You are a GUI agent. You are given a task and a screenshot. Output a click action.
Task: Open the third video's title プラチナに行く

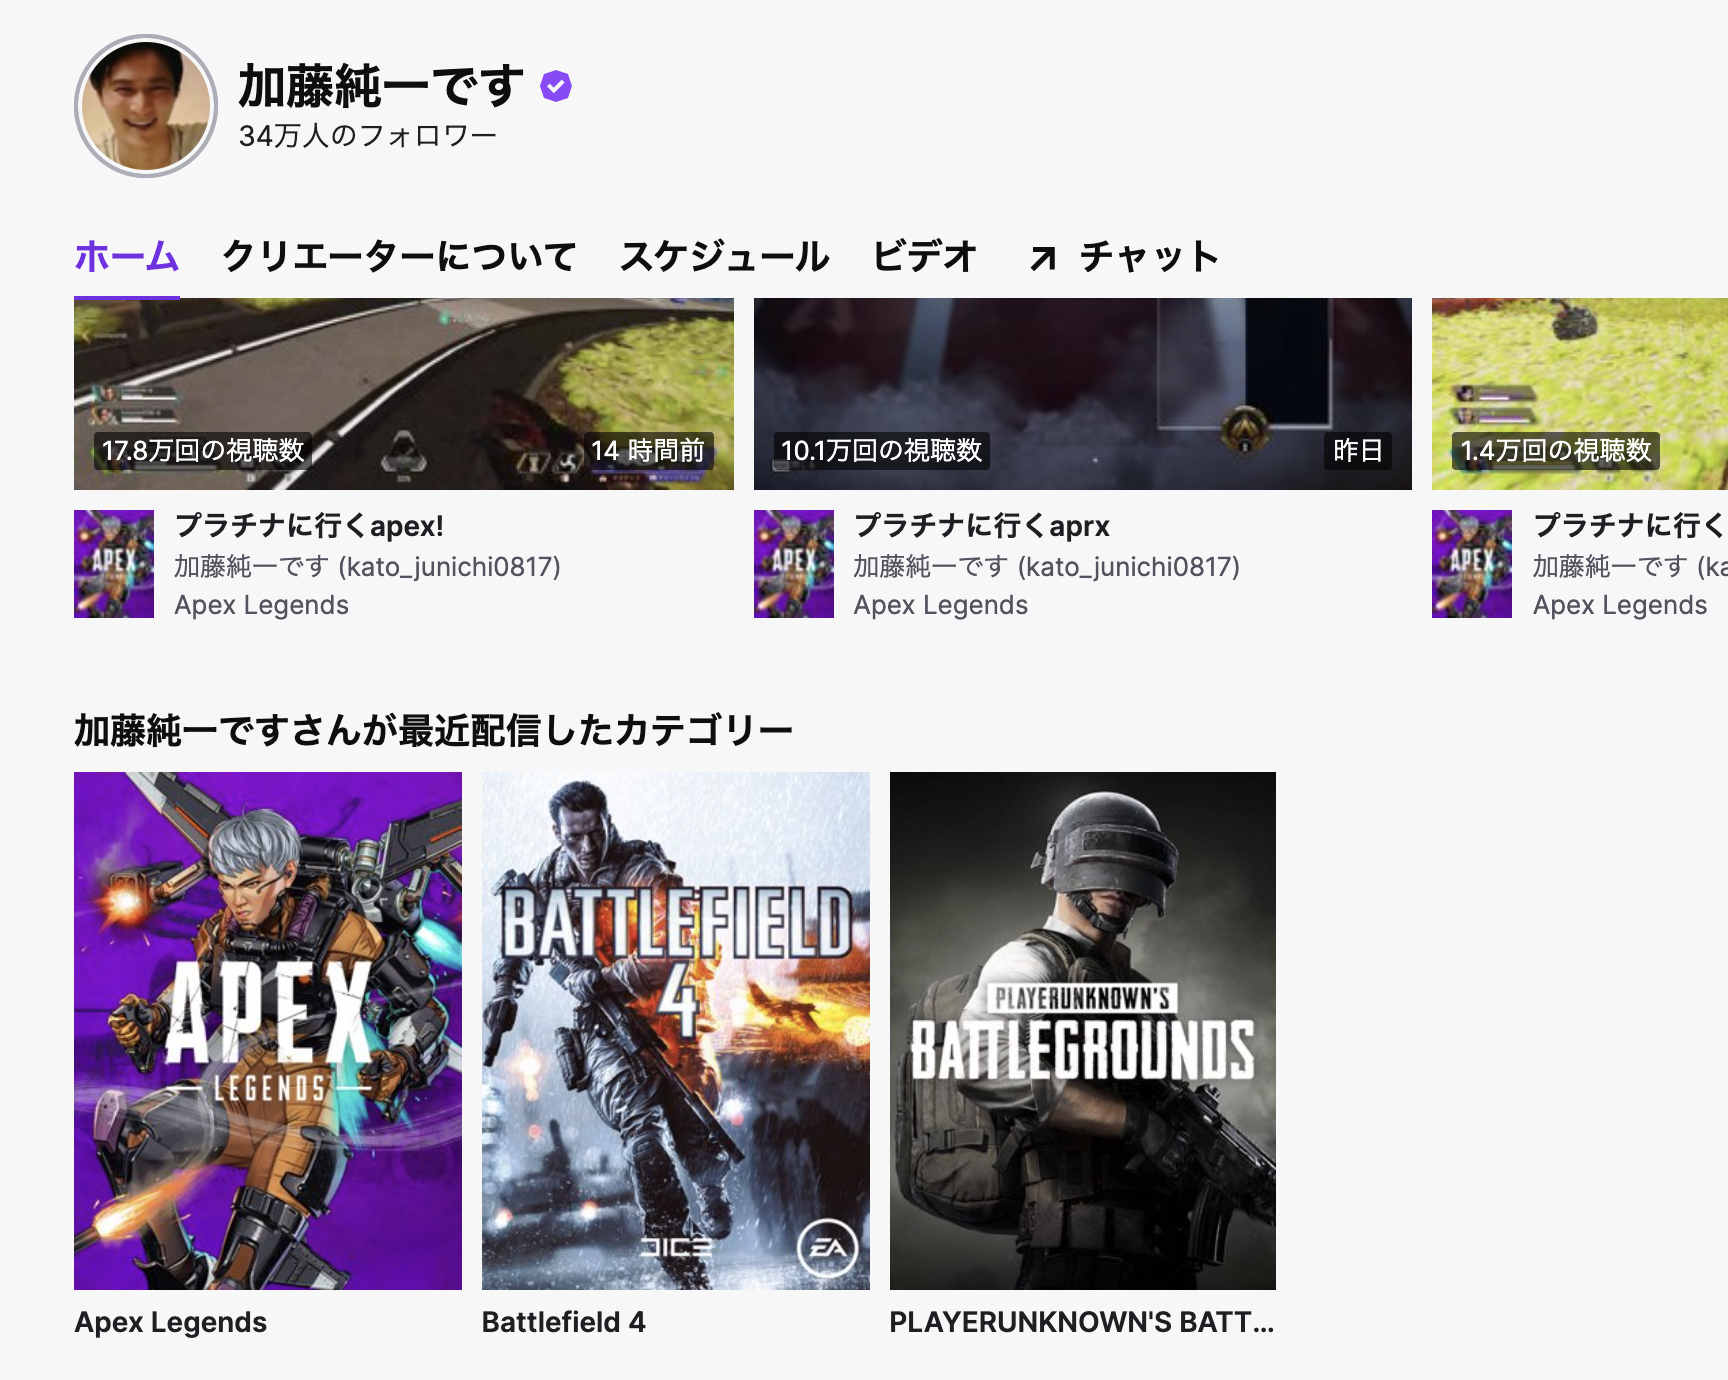pos(1630,526)
